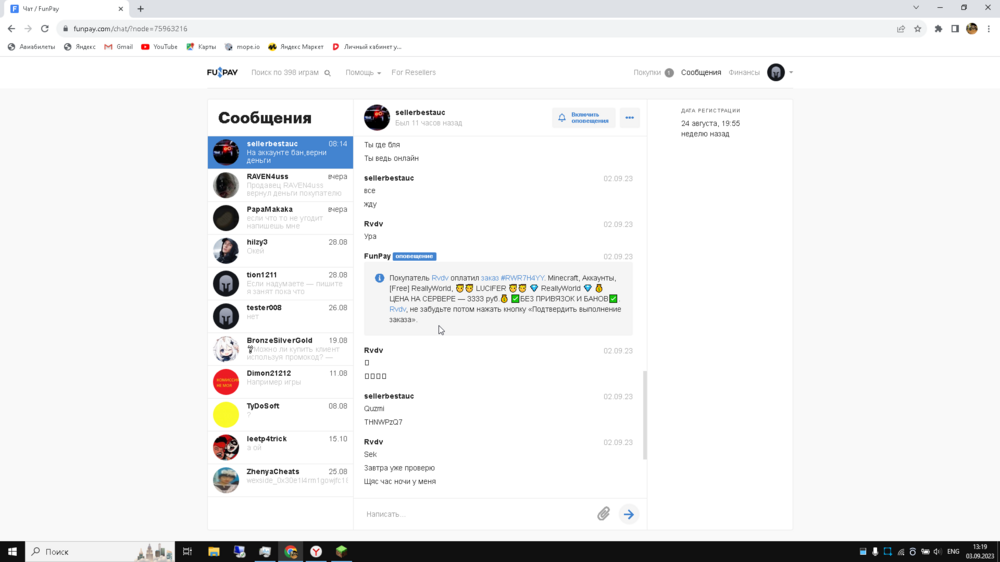Click the taskbar search box Поиск
Viewport: 1000px width, 562px height.
99,551
